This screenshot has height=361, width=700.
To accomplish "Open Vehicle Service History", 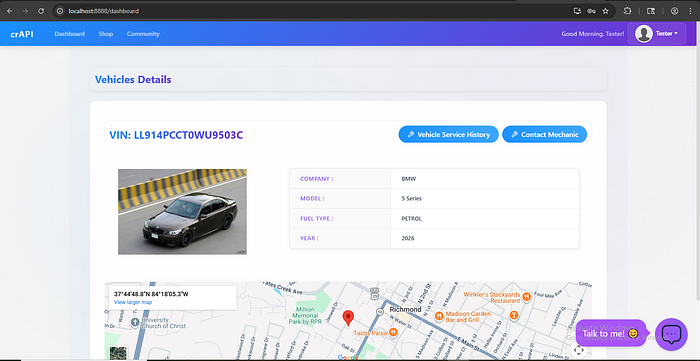I will tap(448, 134).
